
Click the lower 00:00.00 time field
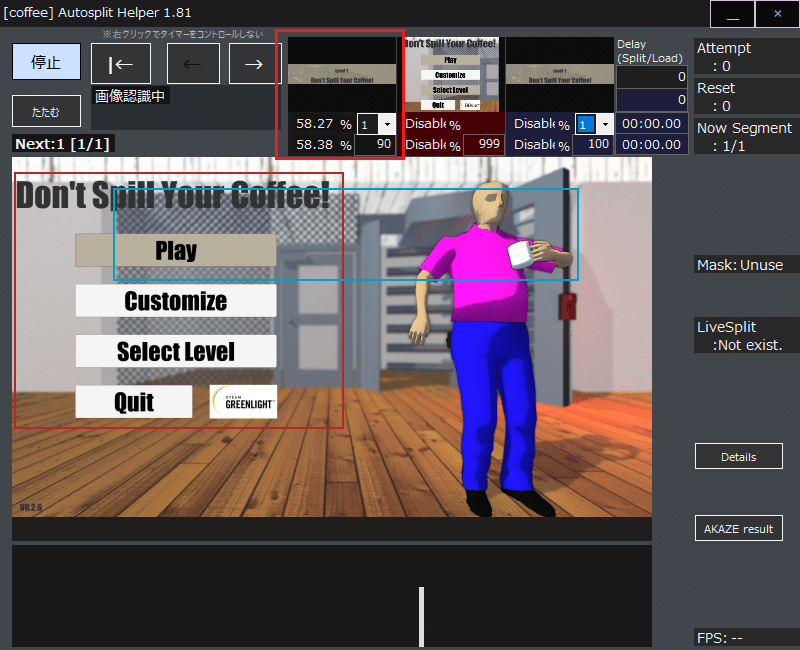pos(652,145)
